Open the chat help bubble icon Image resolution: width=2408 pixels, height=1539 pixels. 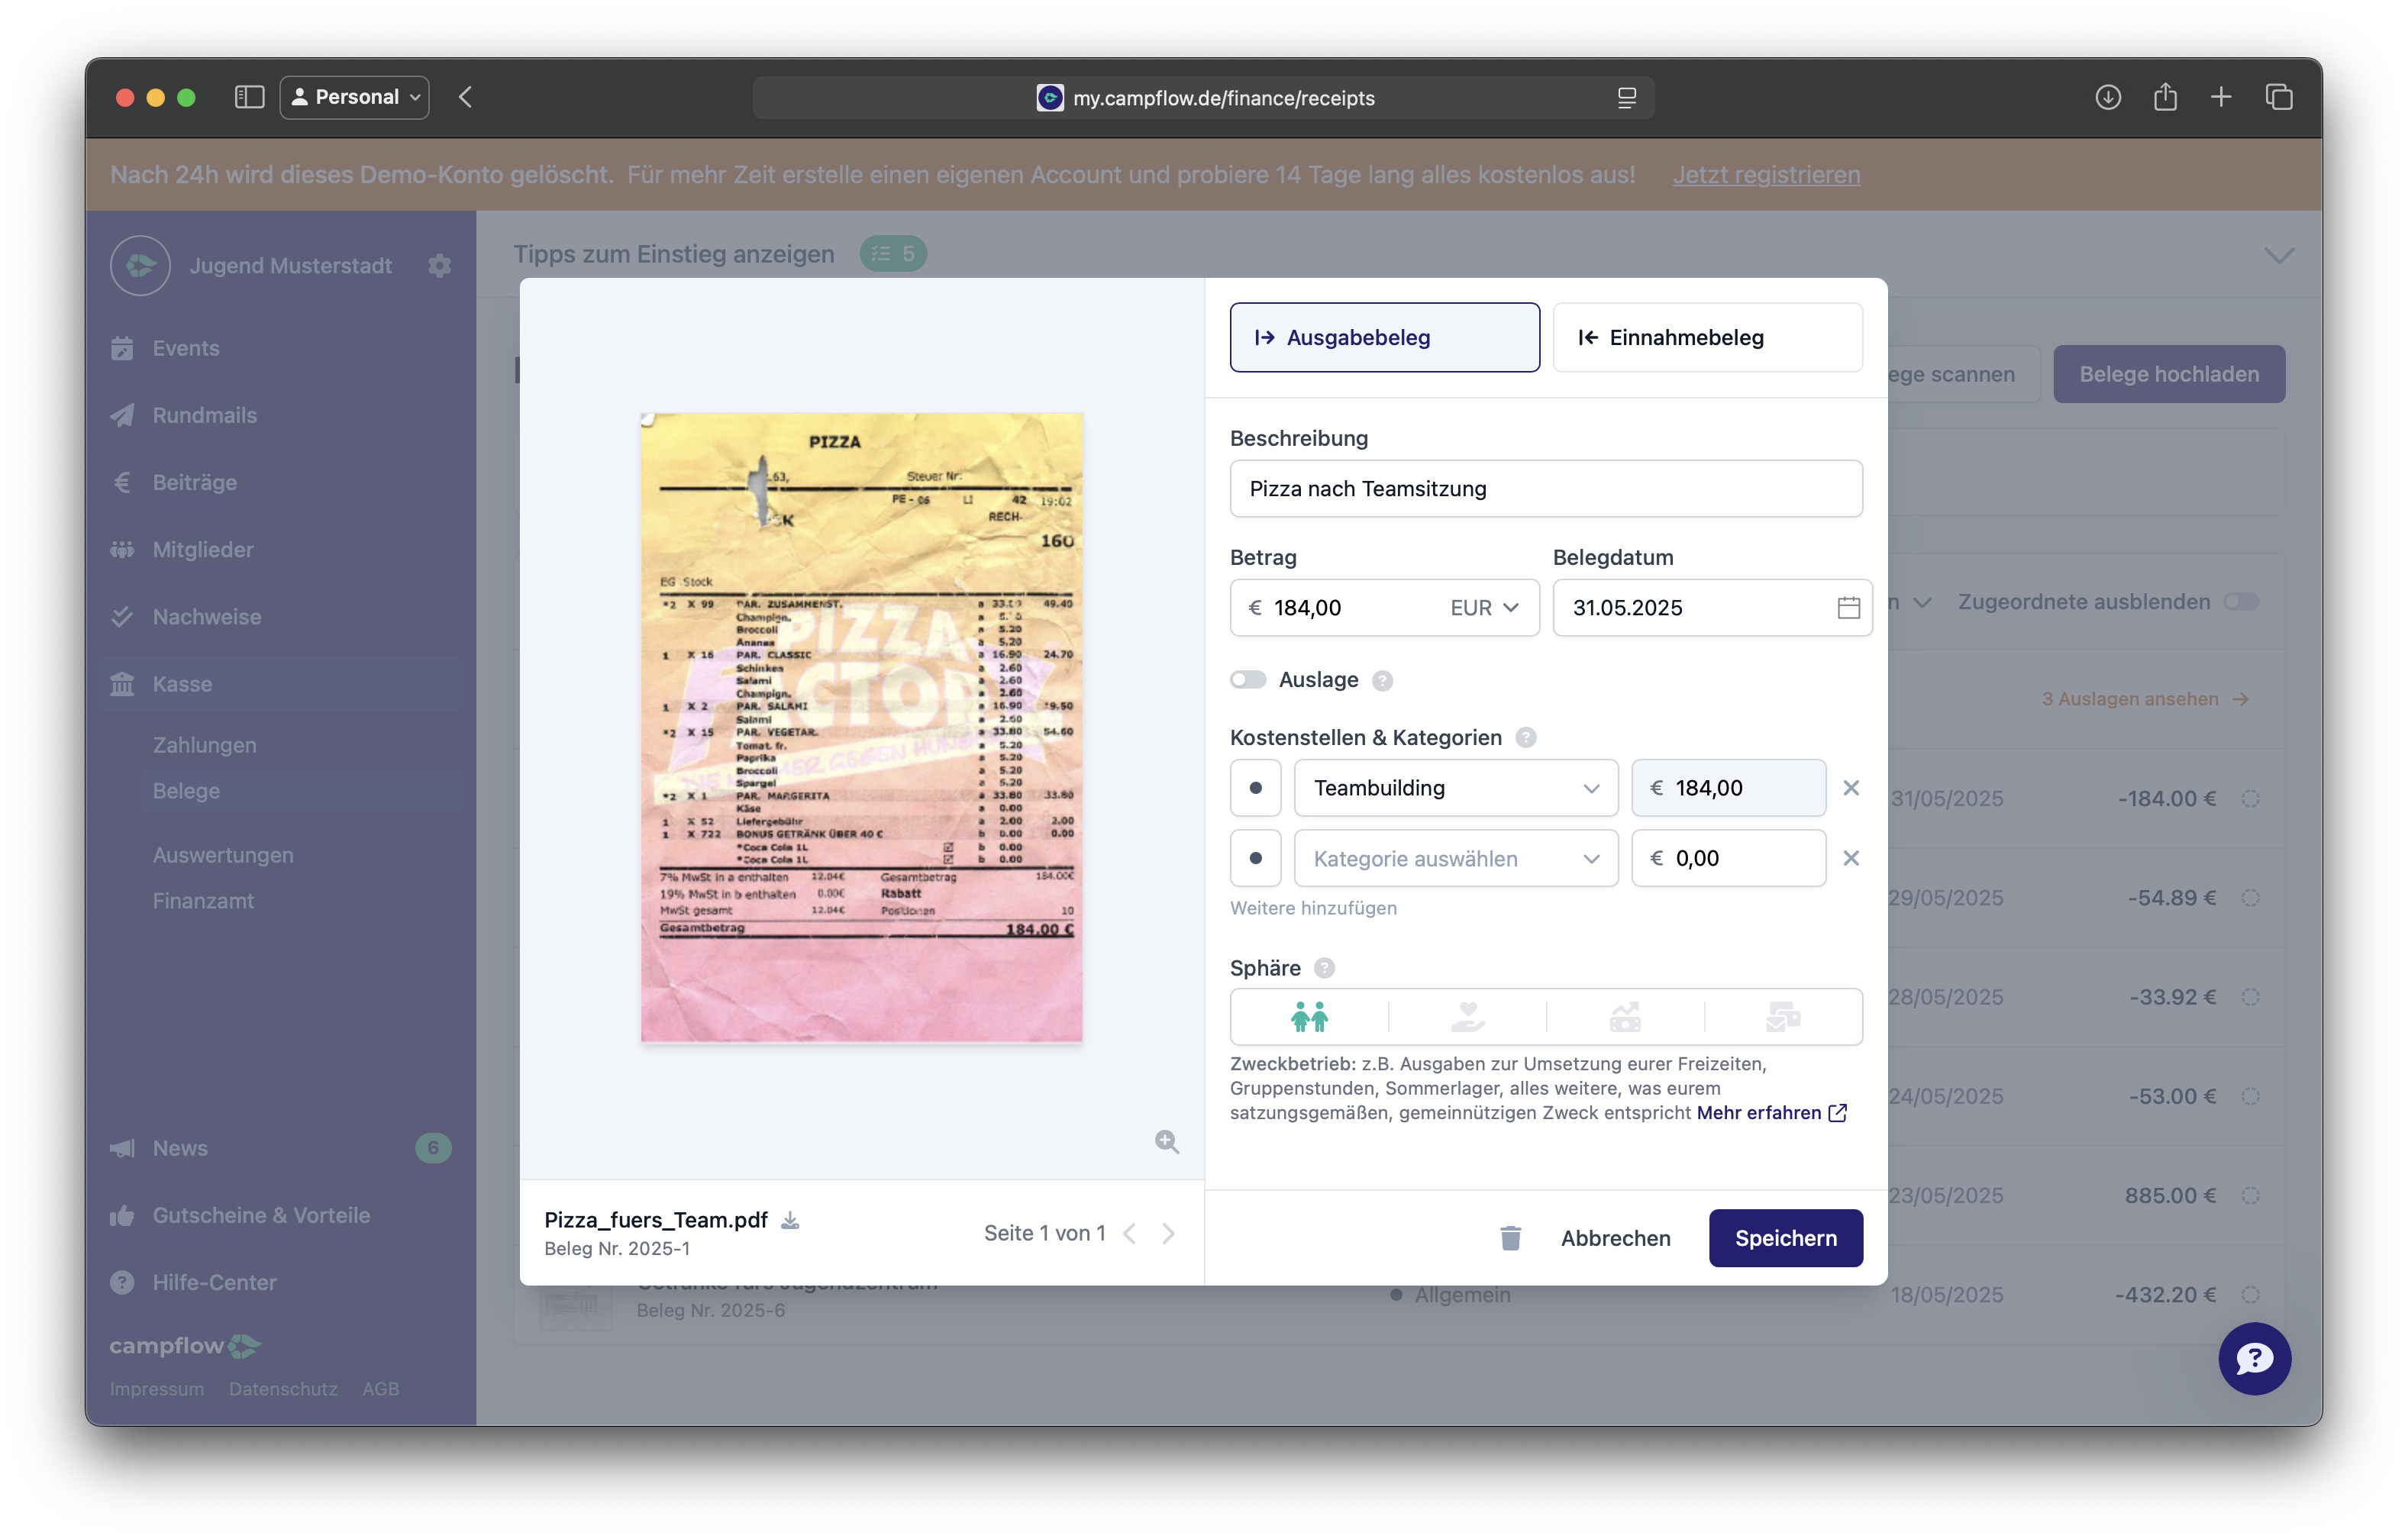(x=2254, y=1358)
